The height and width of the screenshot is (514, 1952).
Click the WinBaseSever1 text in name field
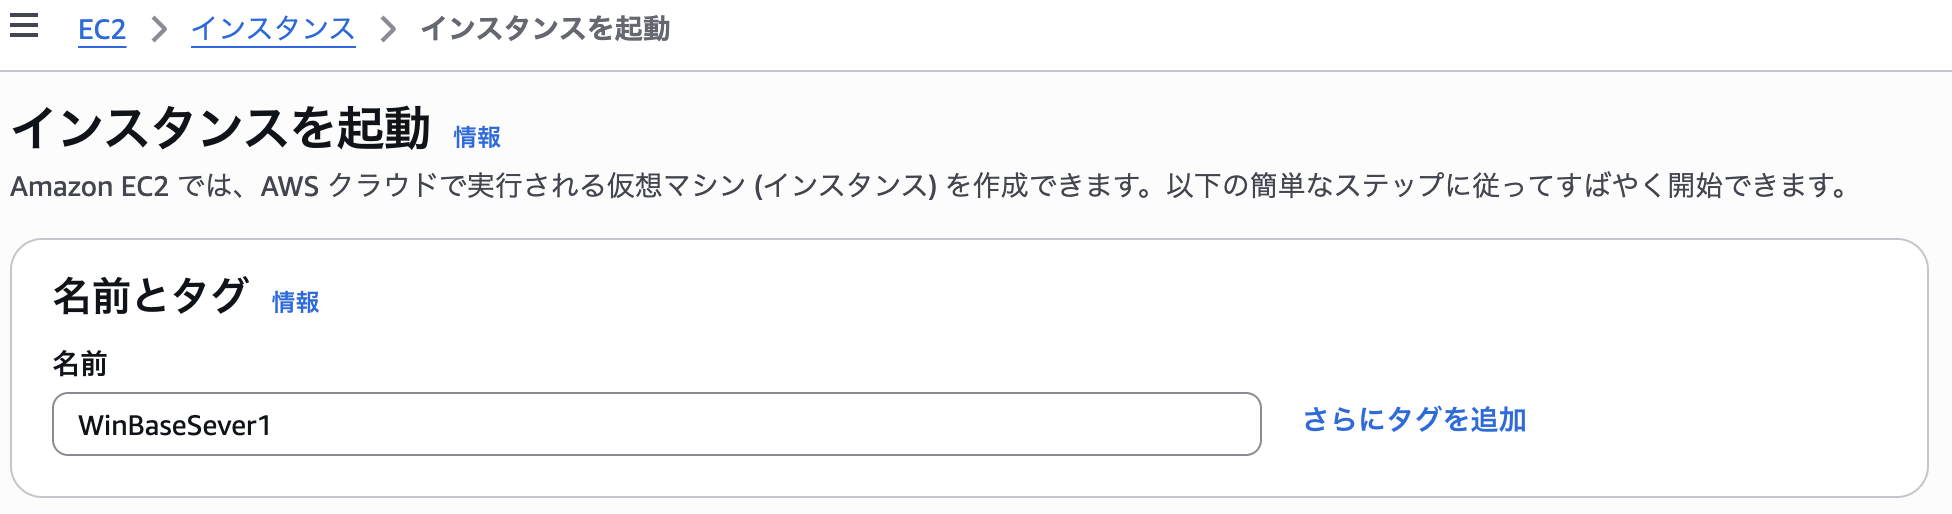[x=175, y=426]
